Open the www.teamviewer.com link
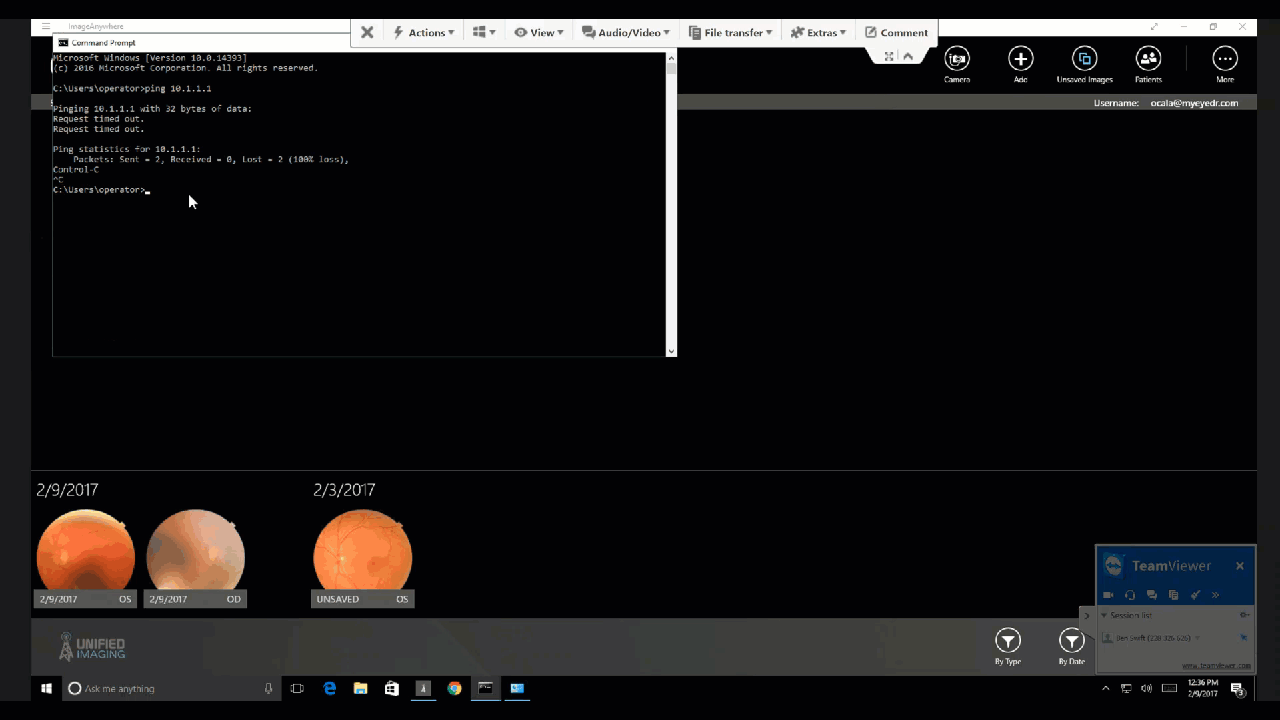This screenshot has width=1280, height=720. tap(1215, 666)
